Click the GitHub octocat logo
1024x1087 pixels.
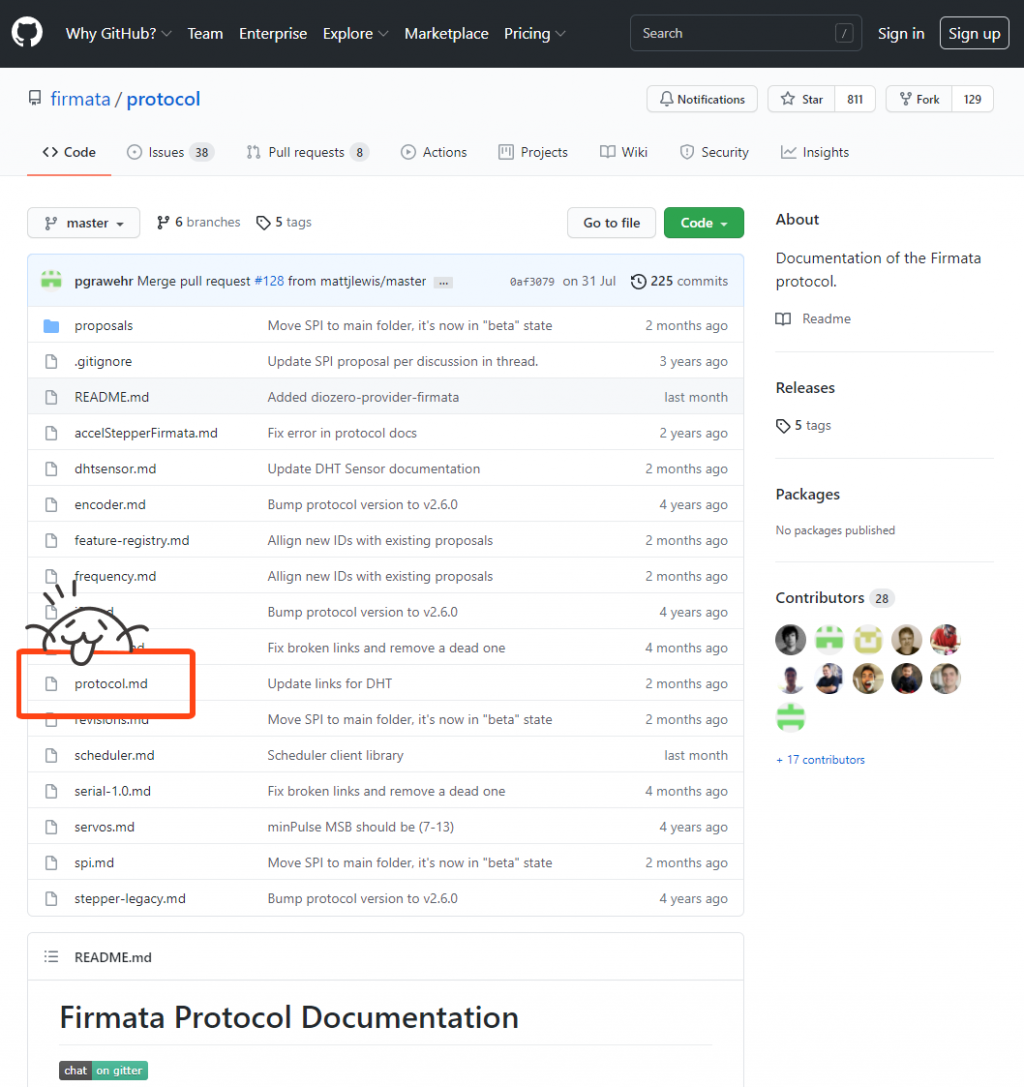click(x=27, y=33)
